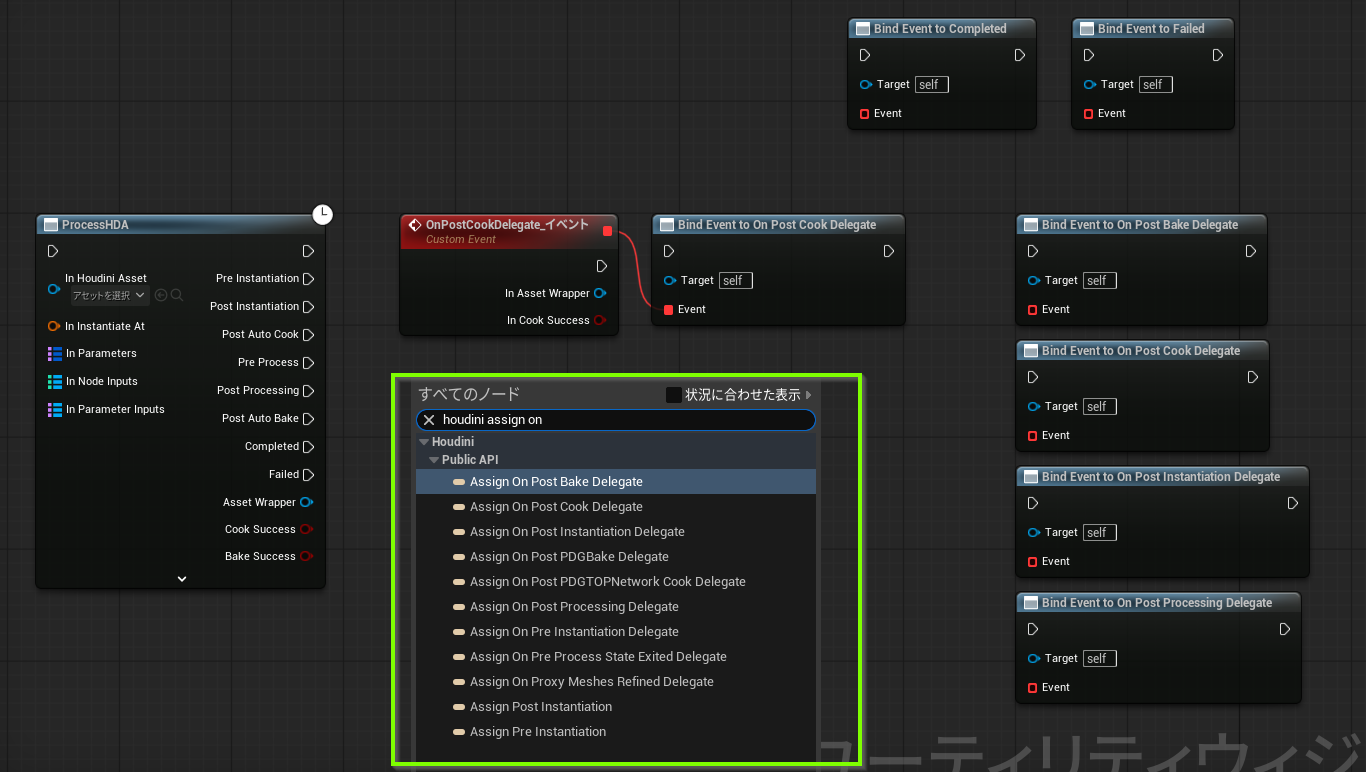This screenshot has height=772, width=1366.
Task: Open the アセットを選択 asset dropdown
Action: click(x=109, y=295)
